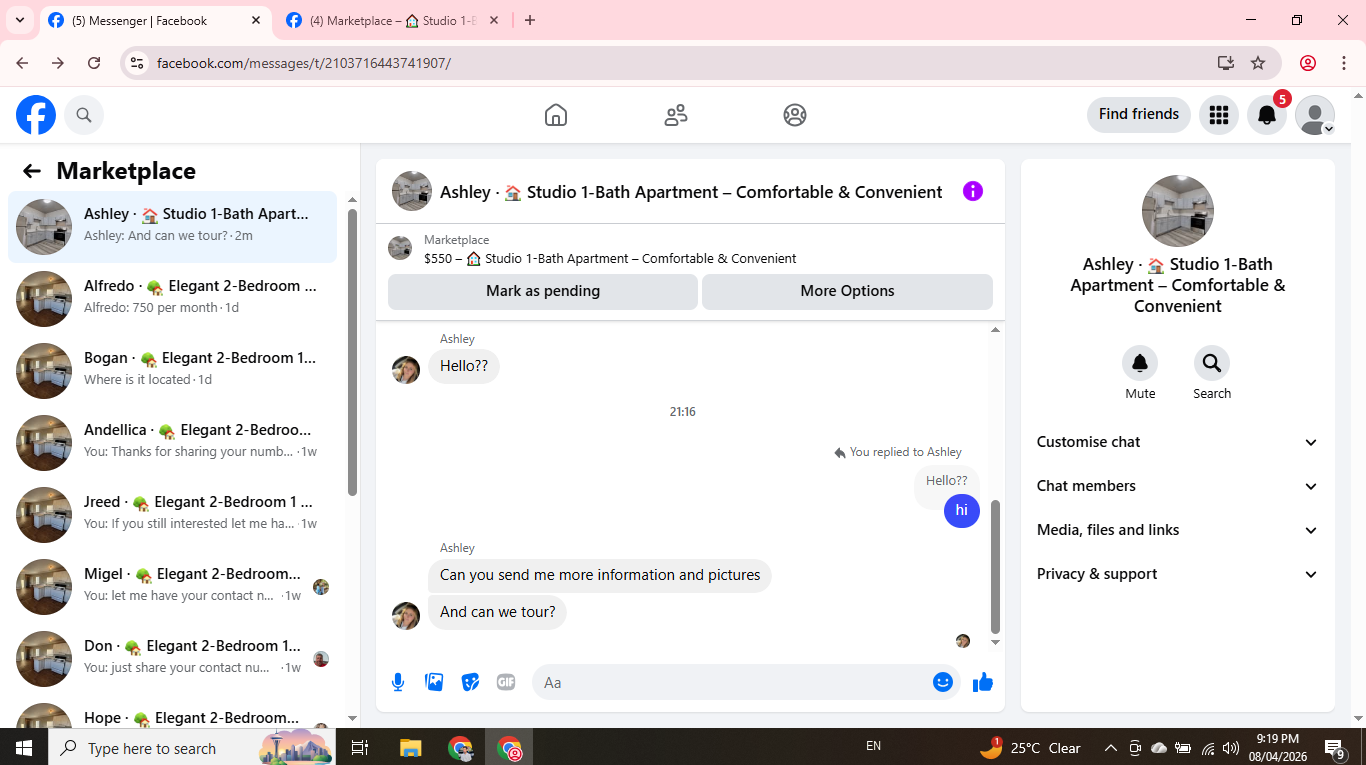
Task: Click Windows taskbar search box
Action: 191,747
